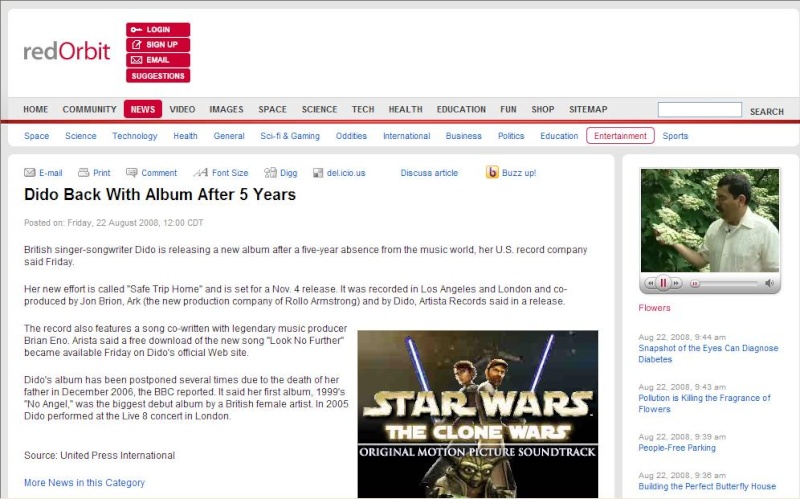This screenshot has height=499, width=800.
Task: Open the Discuss article link
Action: 429,173
